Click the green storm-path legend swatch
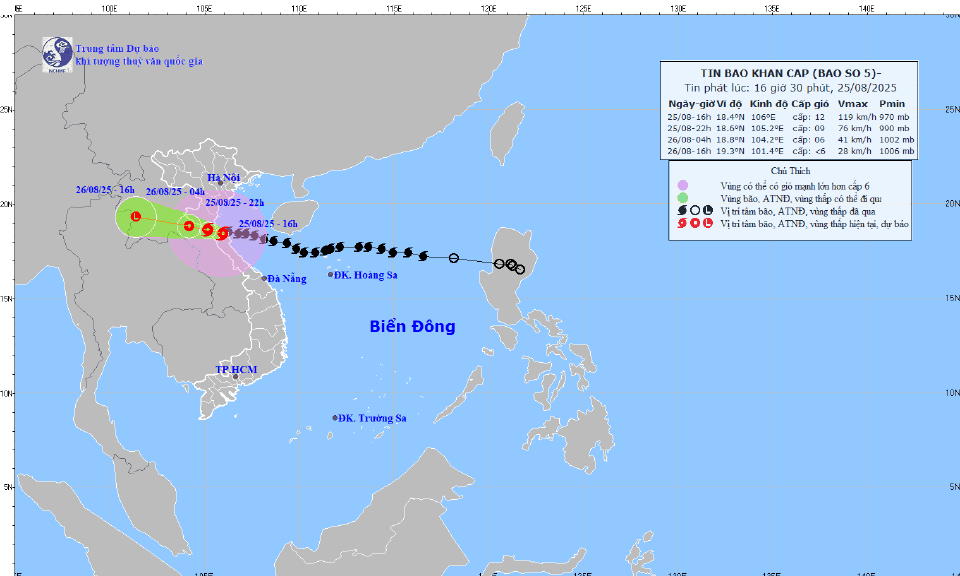Screen dimensions: 960x576 coord(683,198)
